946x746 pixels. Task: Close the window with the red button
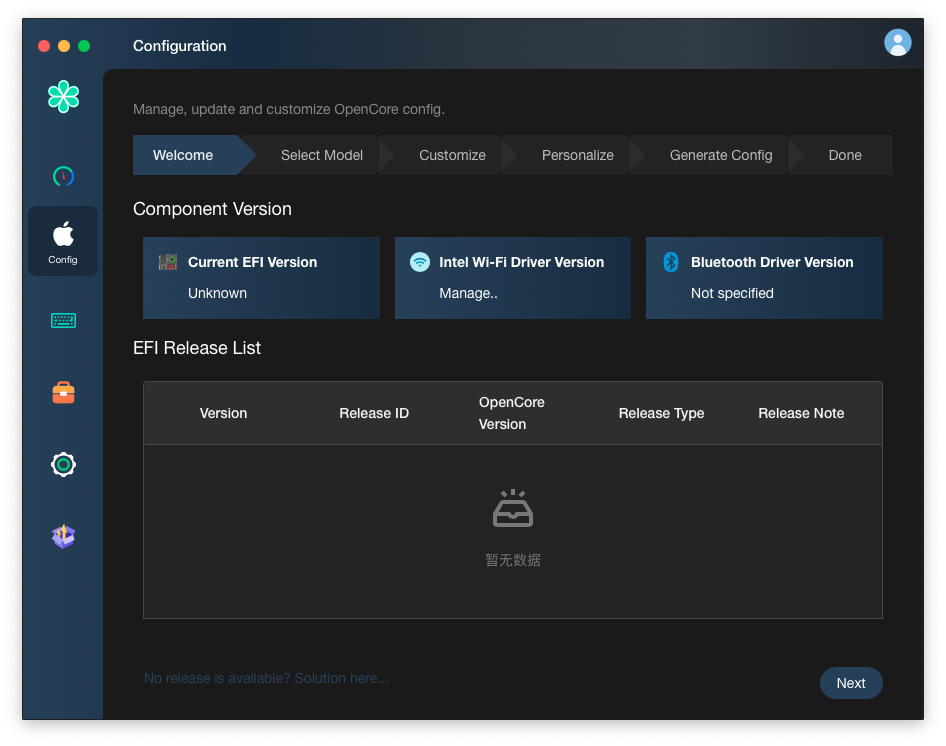pyautogui.click(x=44, y=46)
